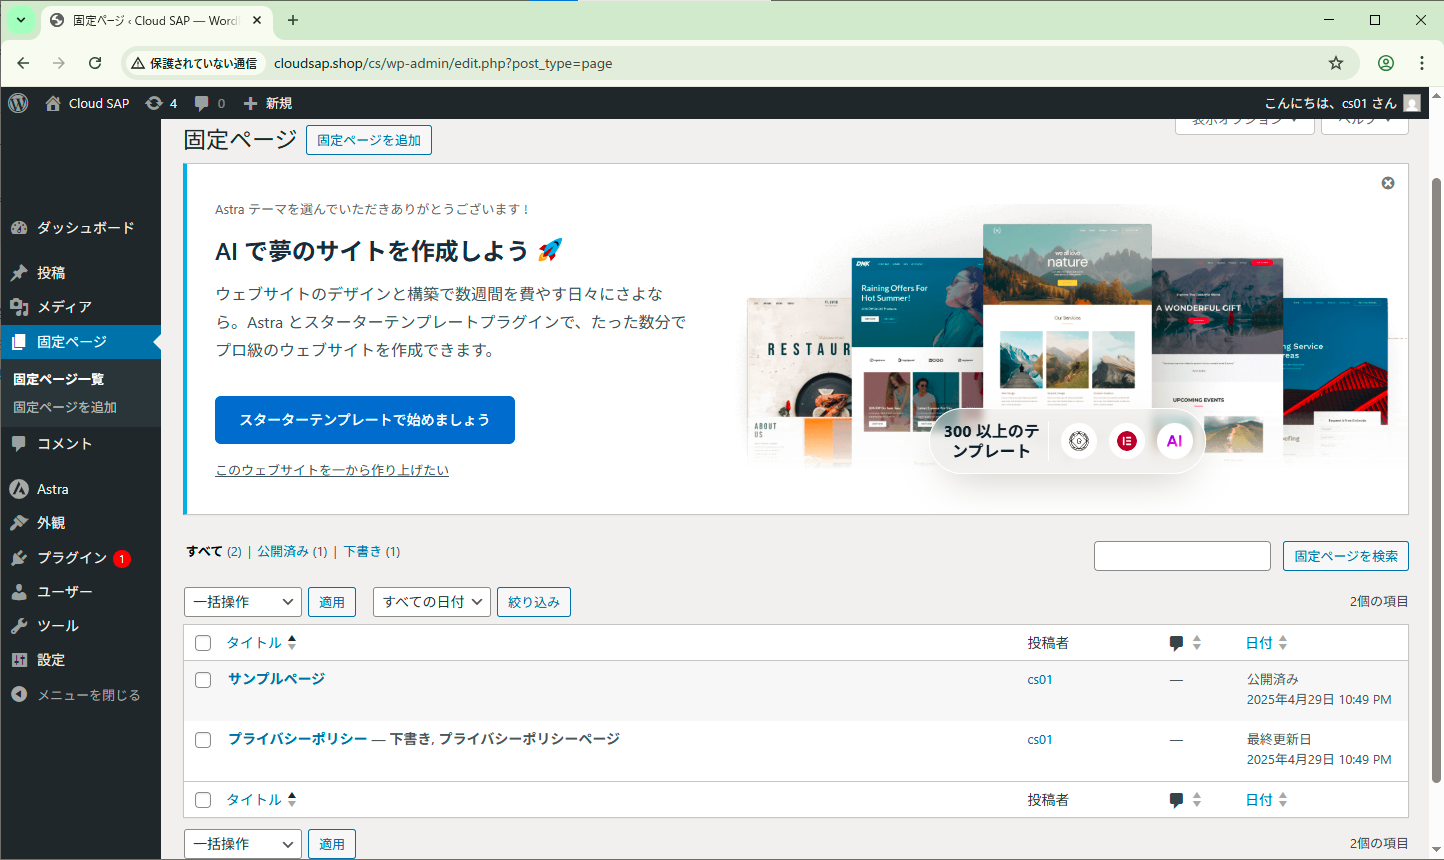Image resolution: width=1444 pixels, height=860 pixels.
Task: Open the comments bubble in admin bar
Action: (202, 103)
